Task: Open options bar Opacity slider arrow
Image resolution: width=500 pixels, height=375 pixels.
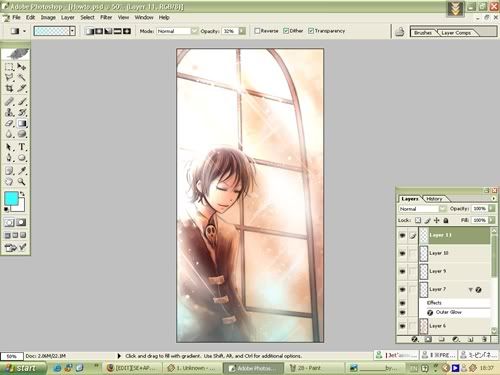Action: click(x=242, y=31)
